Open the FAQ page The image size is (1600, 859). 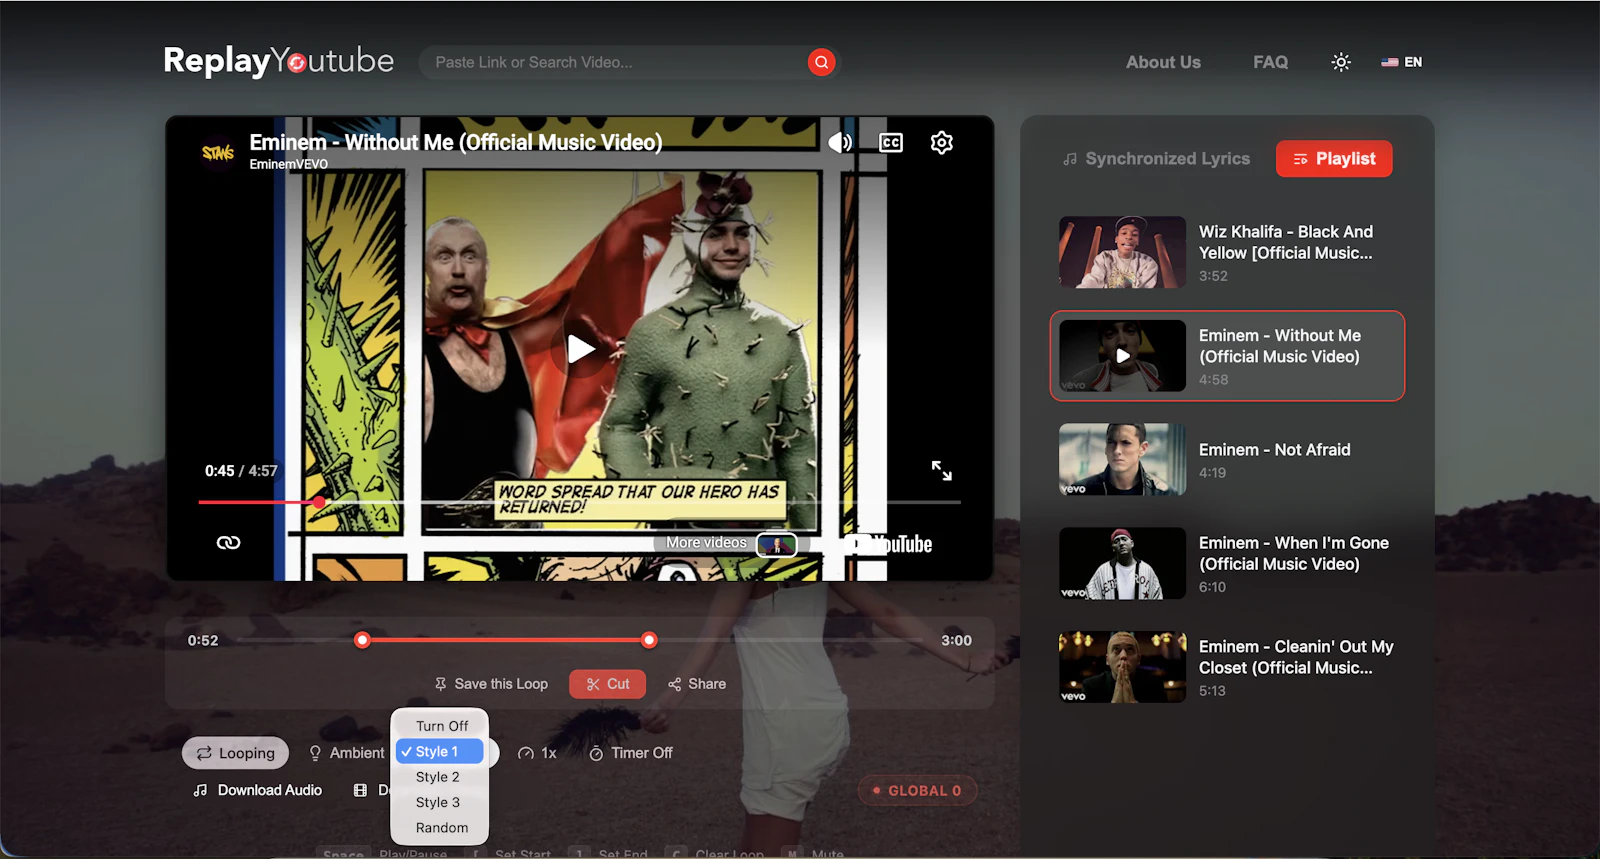tap(1270, 62)
